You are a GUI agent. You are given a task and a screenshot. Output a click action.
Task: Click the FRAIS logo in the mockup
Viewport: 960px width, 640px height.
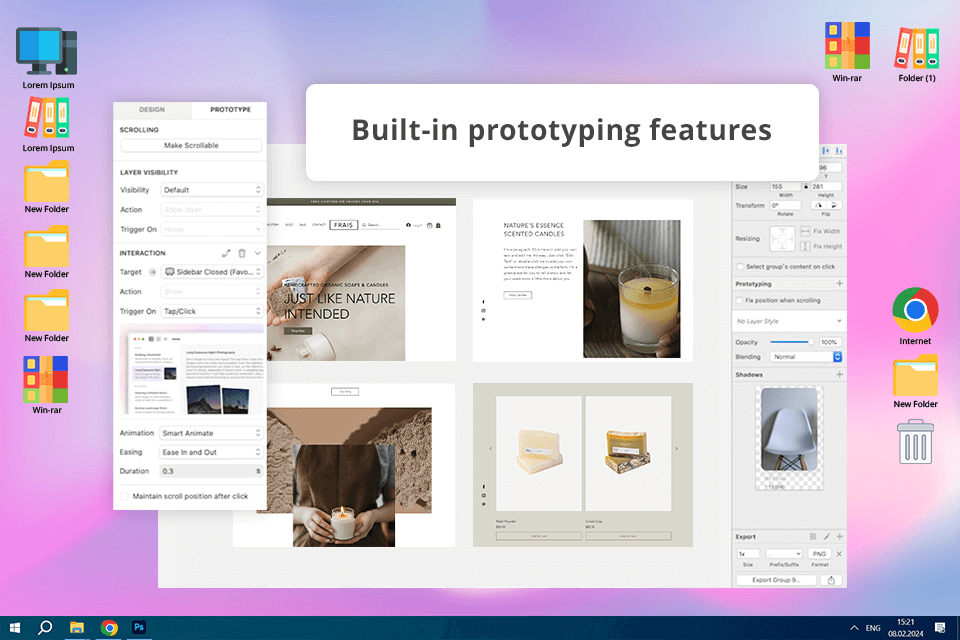tap(343, 225)
